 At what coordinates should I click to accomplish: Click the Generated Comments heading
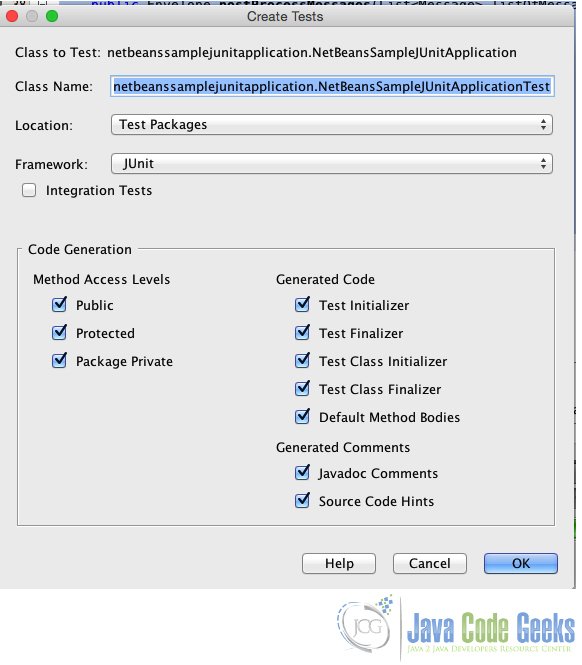pos(343,447)
